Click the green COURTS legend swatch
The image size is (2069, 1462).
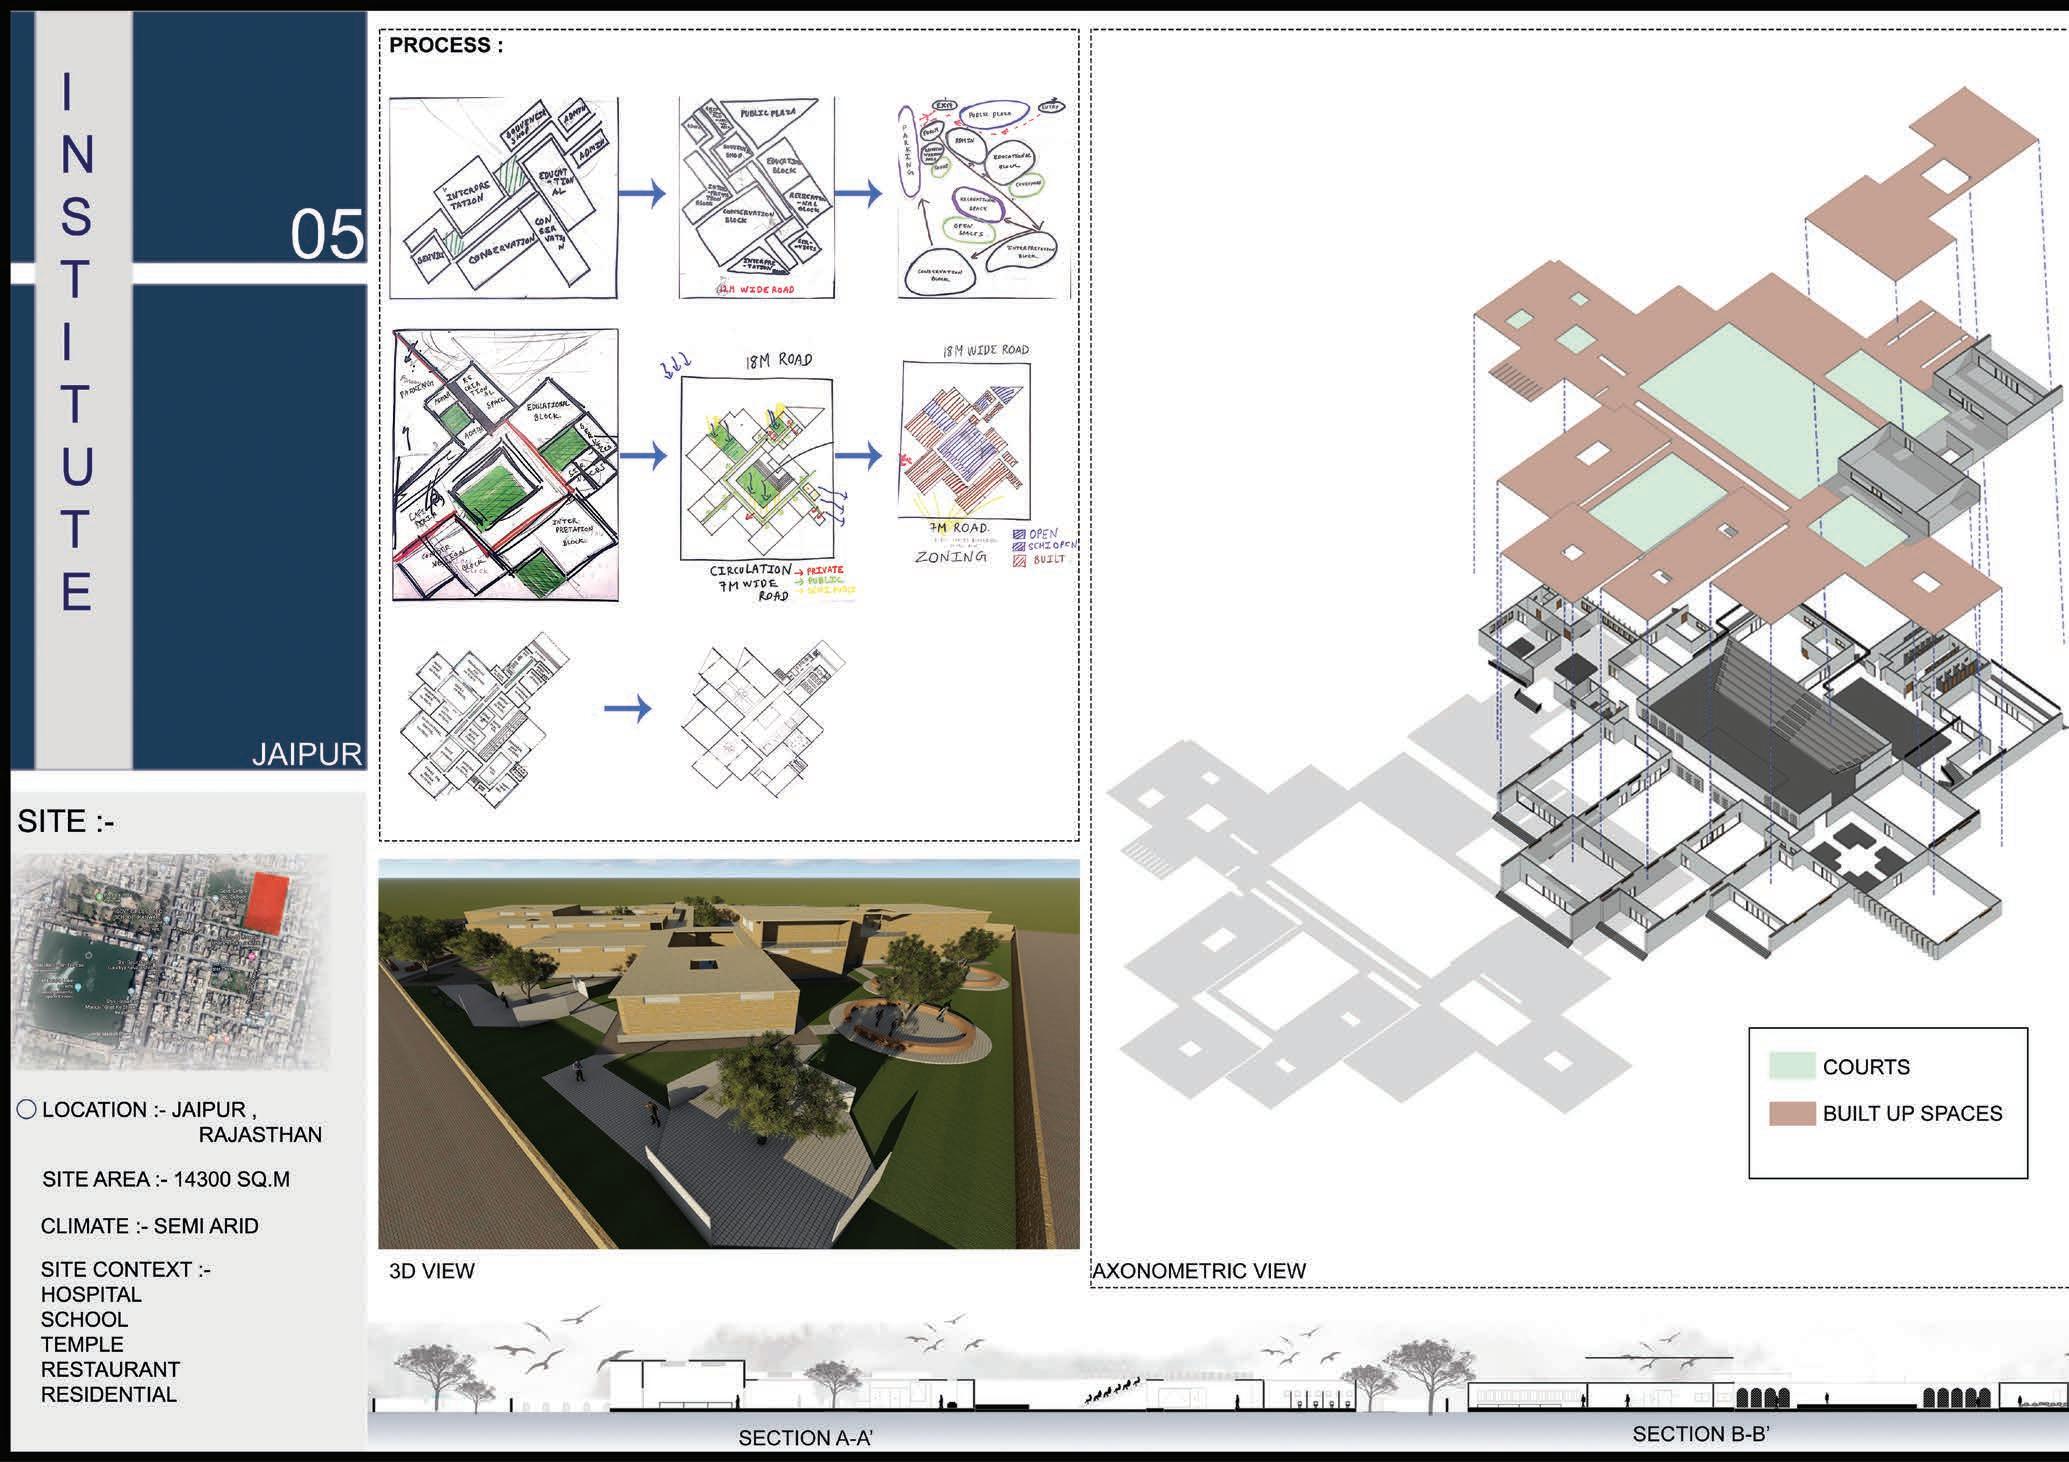1791,1066
